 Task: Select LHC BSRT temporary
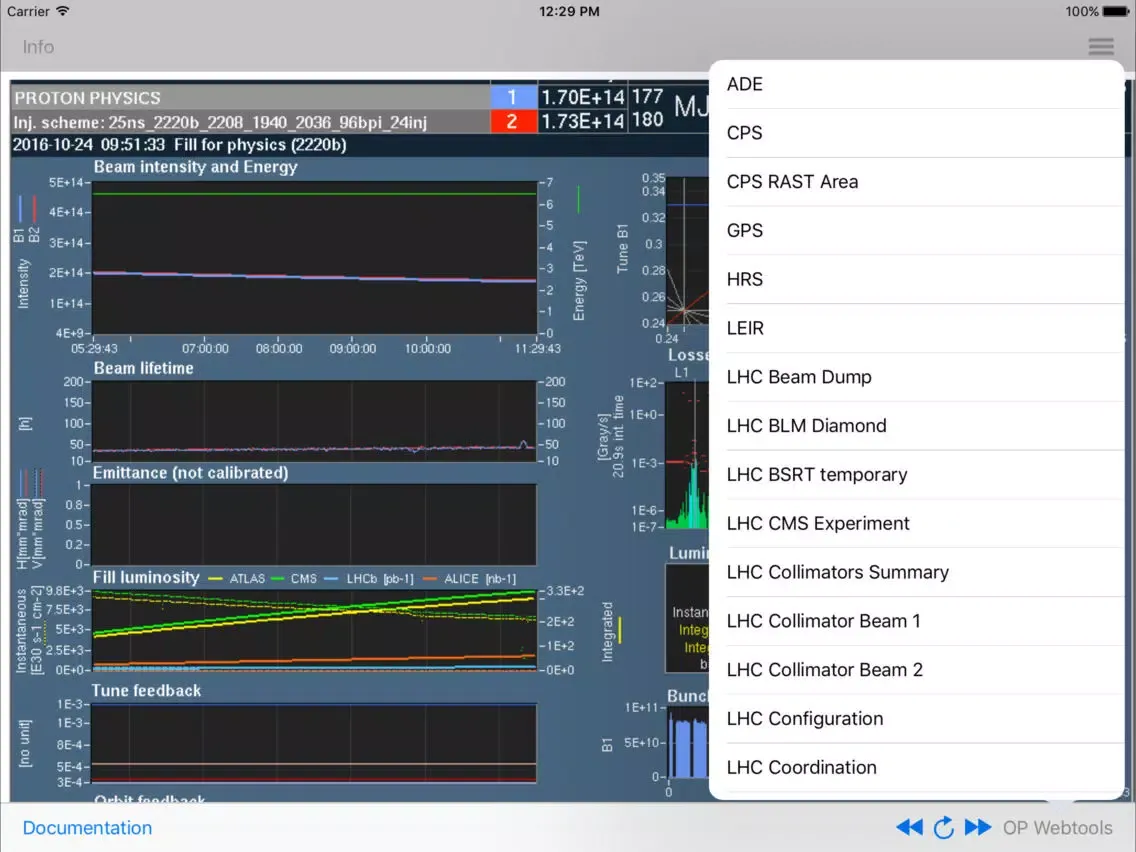tap(916, 475)
